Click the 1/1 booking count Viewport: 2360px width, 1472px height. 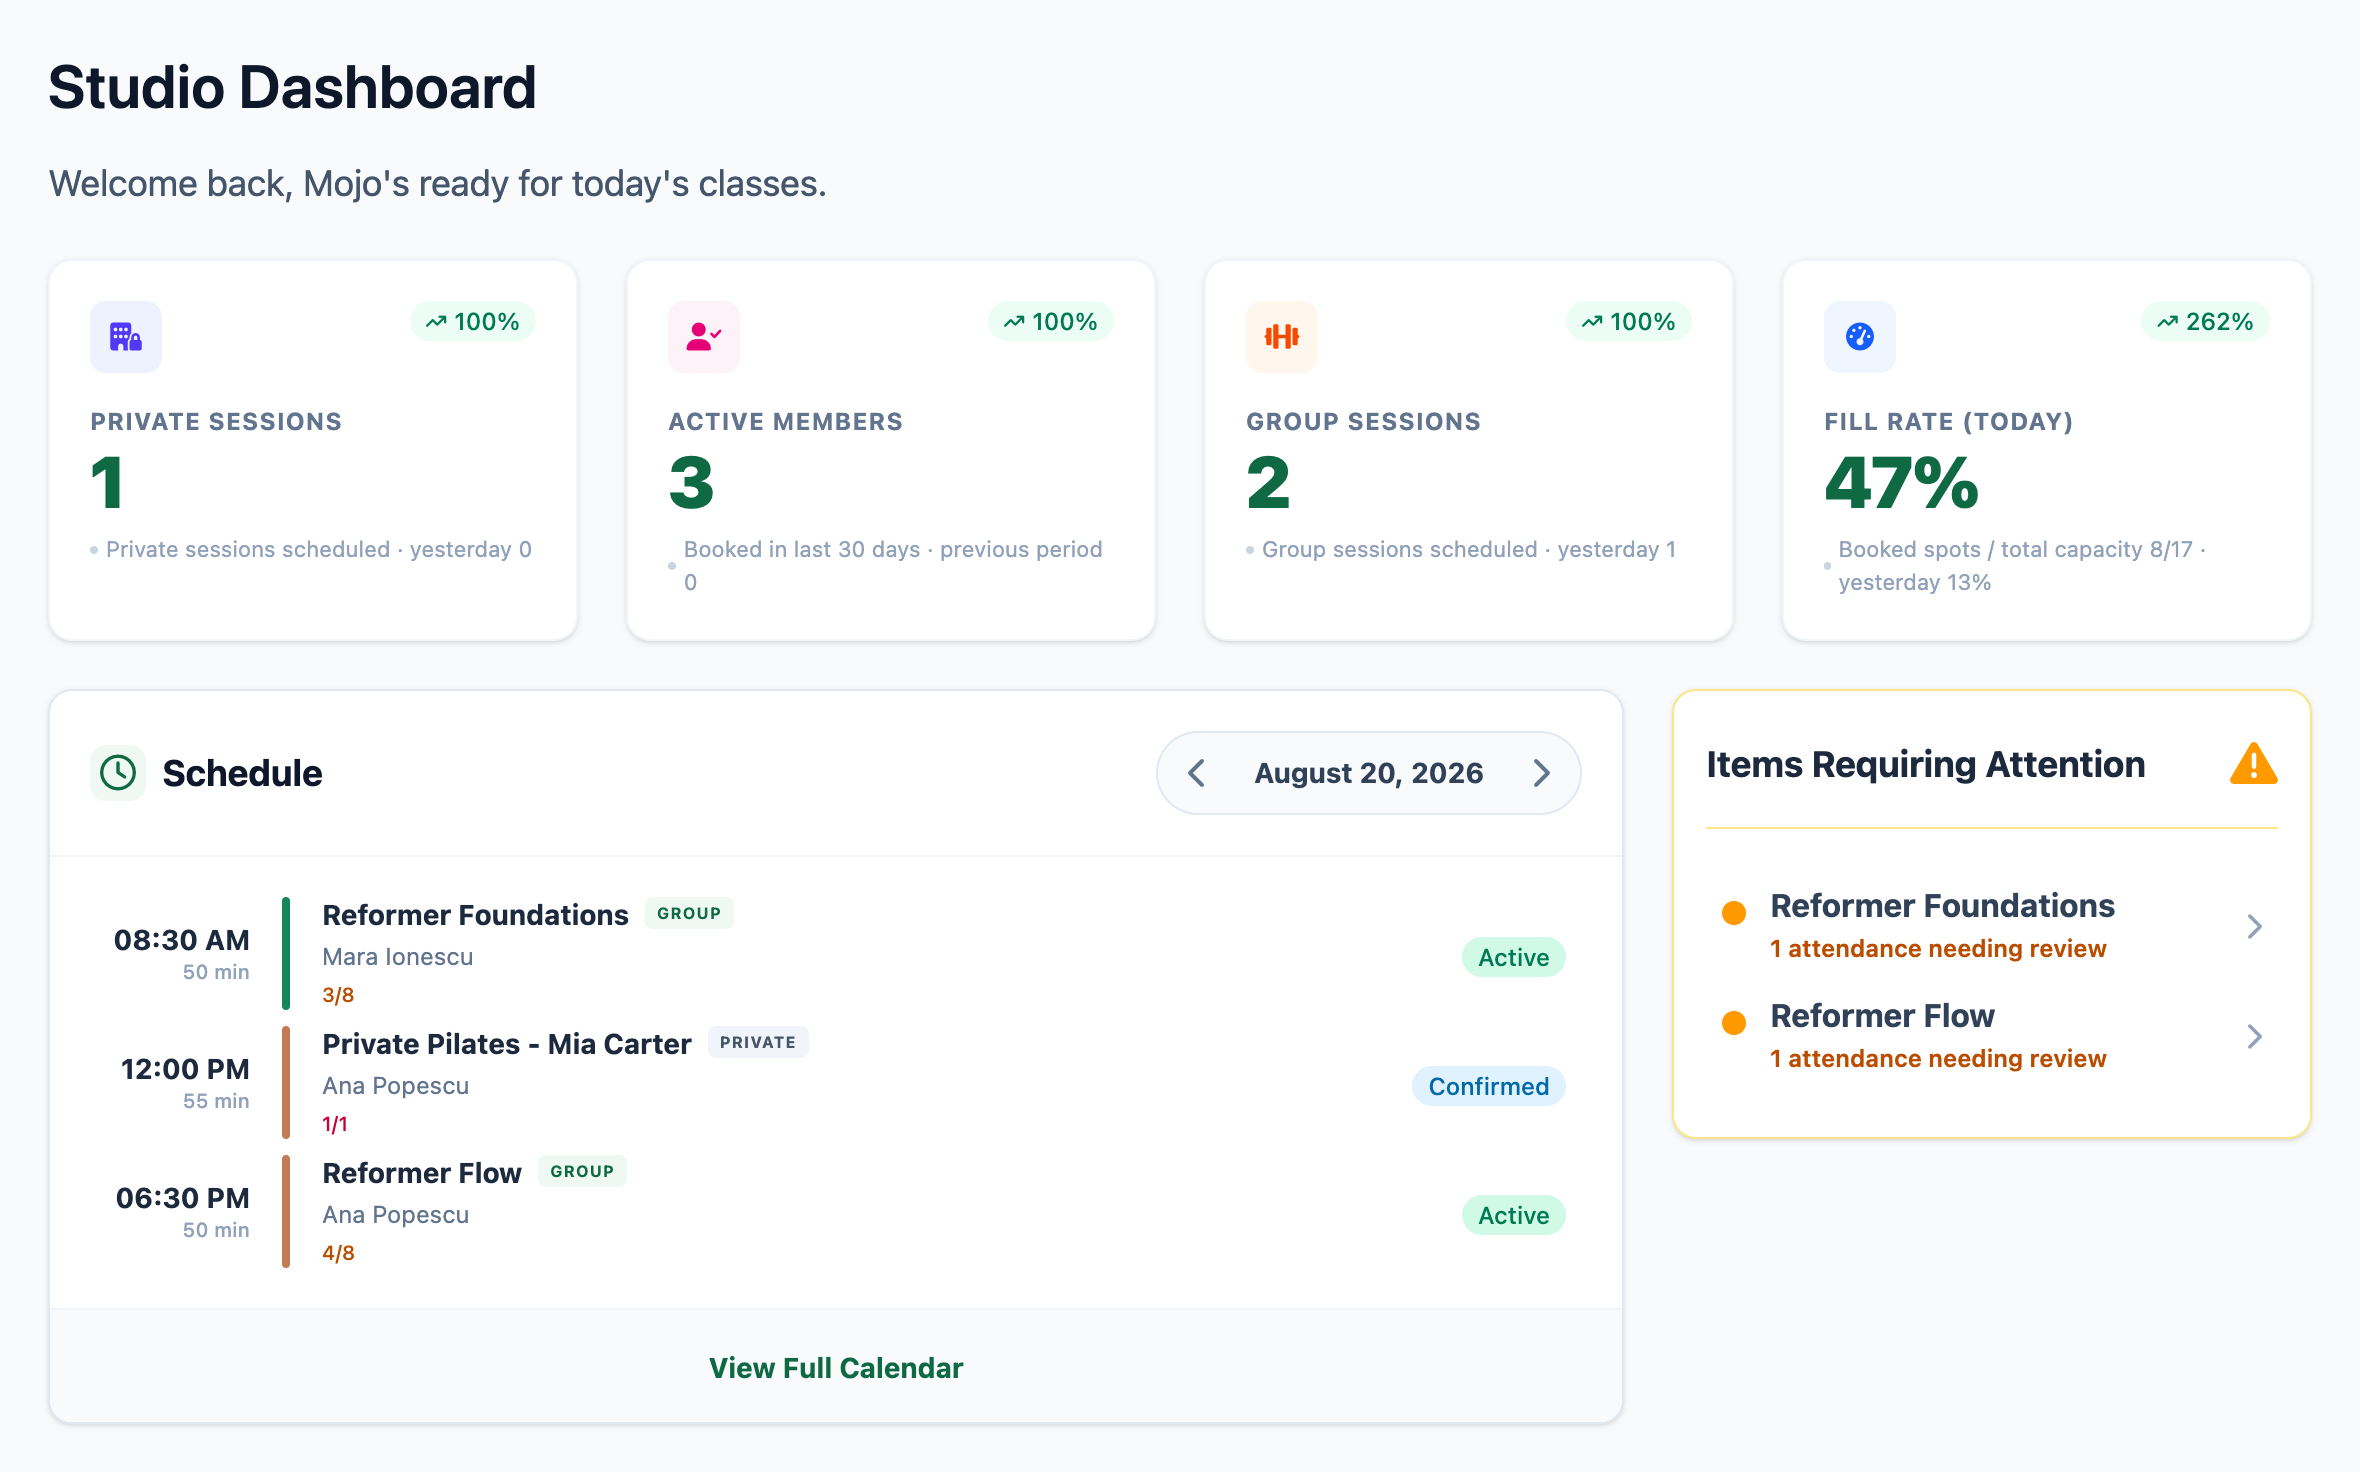coord(335,1124)
